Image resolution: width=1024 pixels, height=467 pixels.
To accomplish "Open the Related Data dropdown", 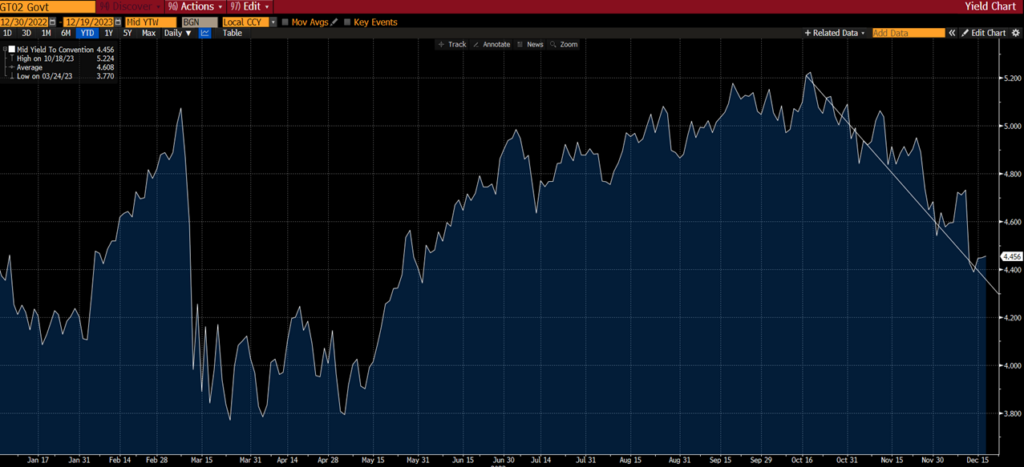I will click(834, 33).
